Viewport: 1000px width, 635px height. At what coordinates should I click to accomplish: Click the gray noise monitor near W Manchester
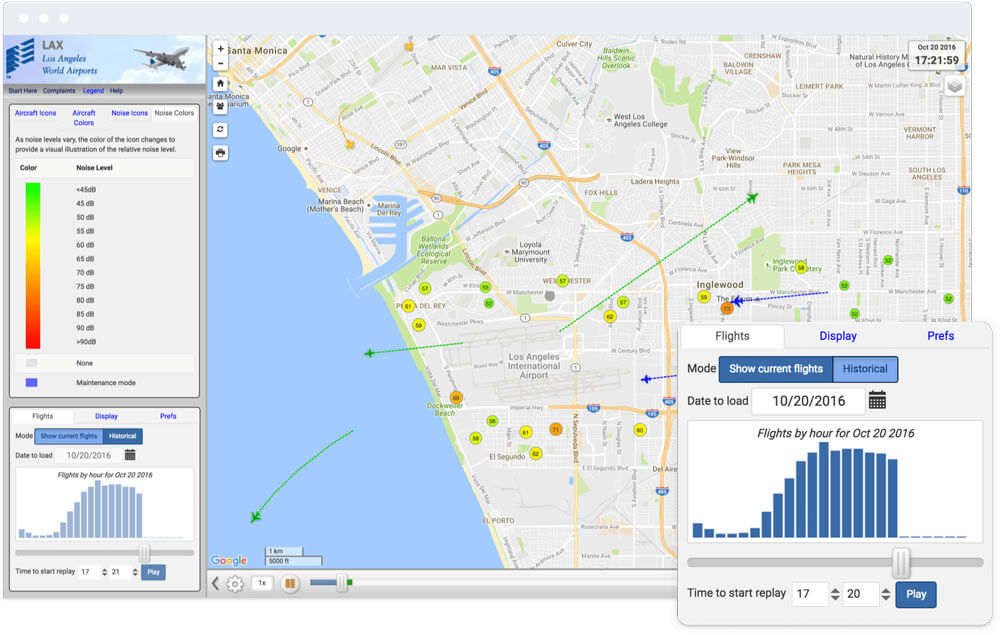pos(550,296)
